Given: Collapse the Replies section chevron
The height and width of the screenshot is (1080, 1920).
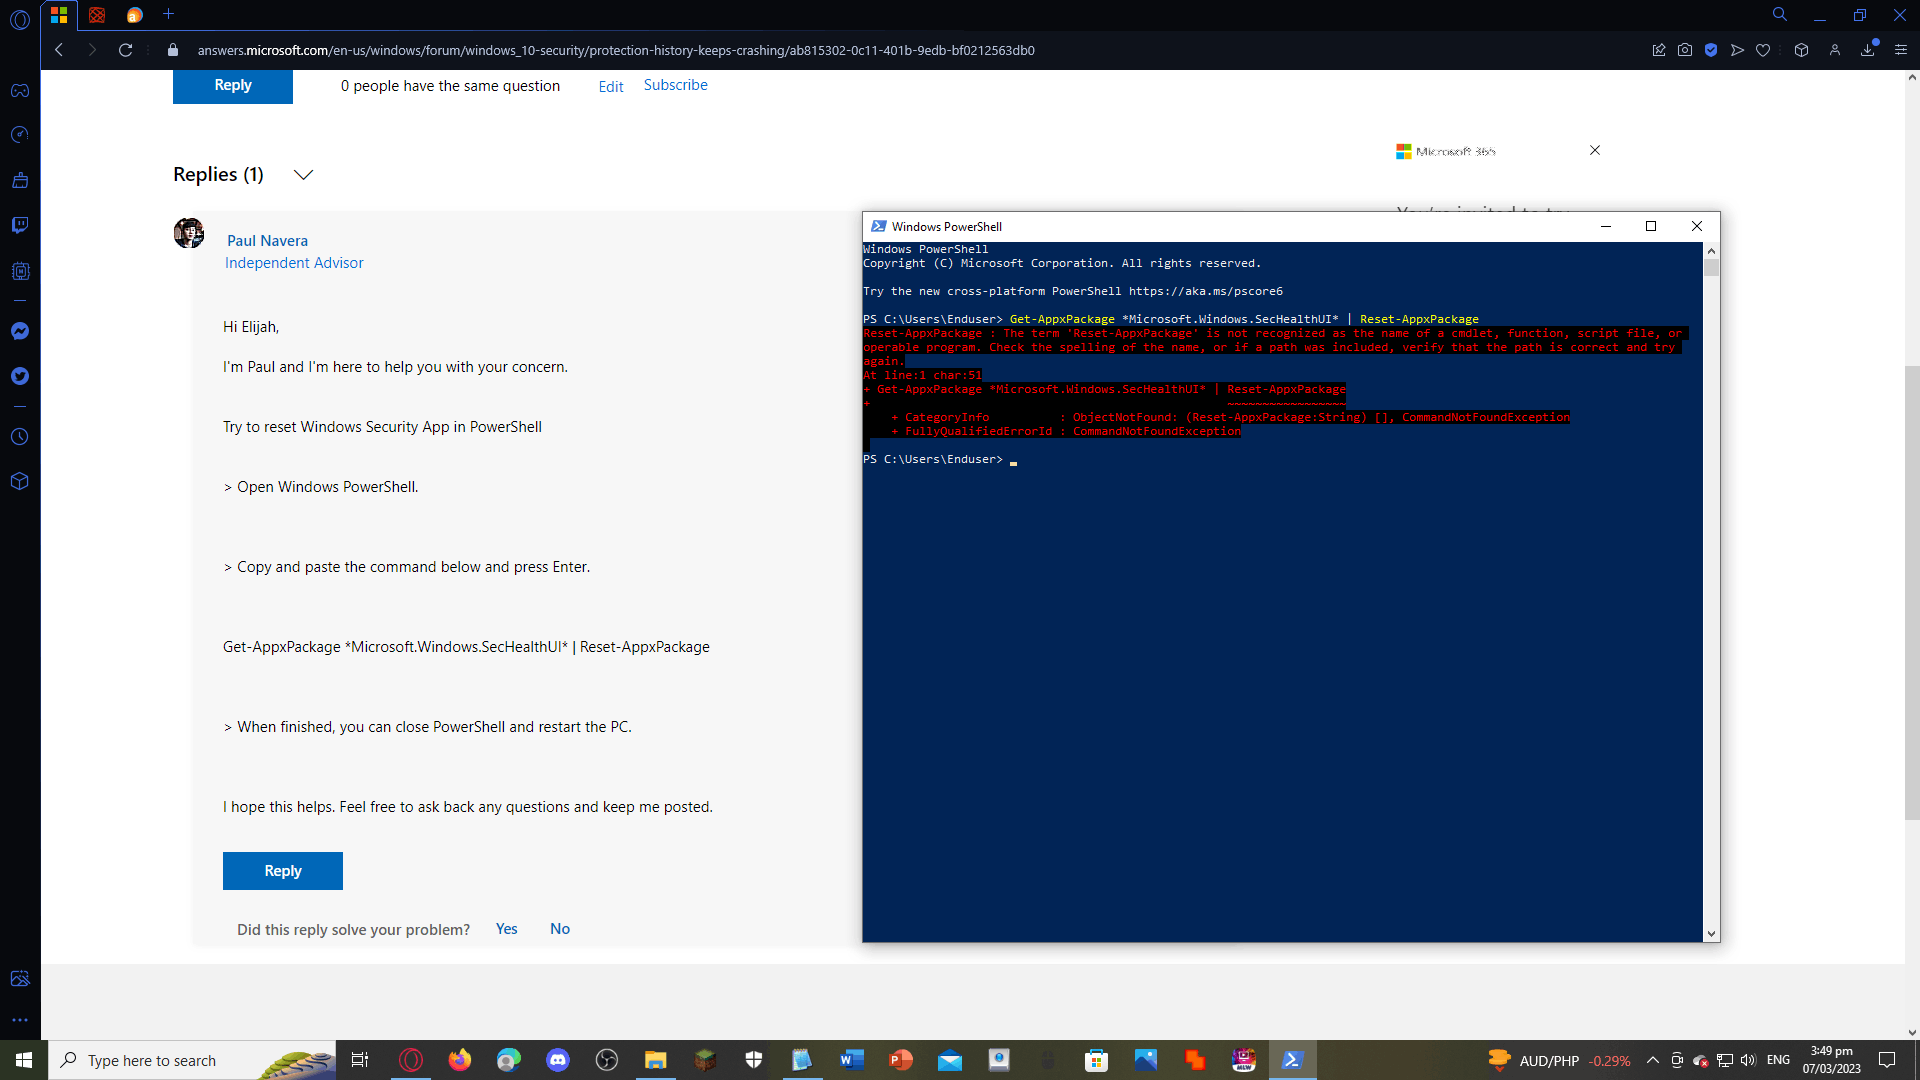Looking at the screenshot, I should [x=303, y=175].
